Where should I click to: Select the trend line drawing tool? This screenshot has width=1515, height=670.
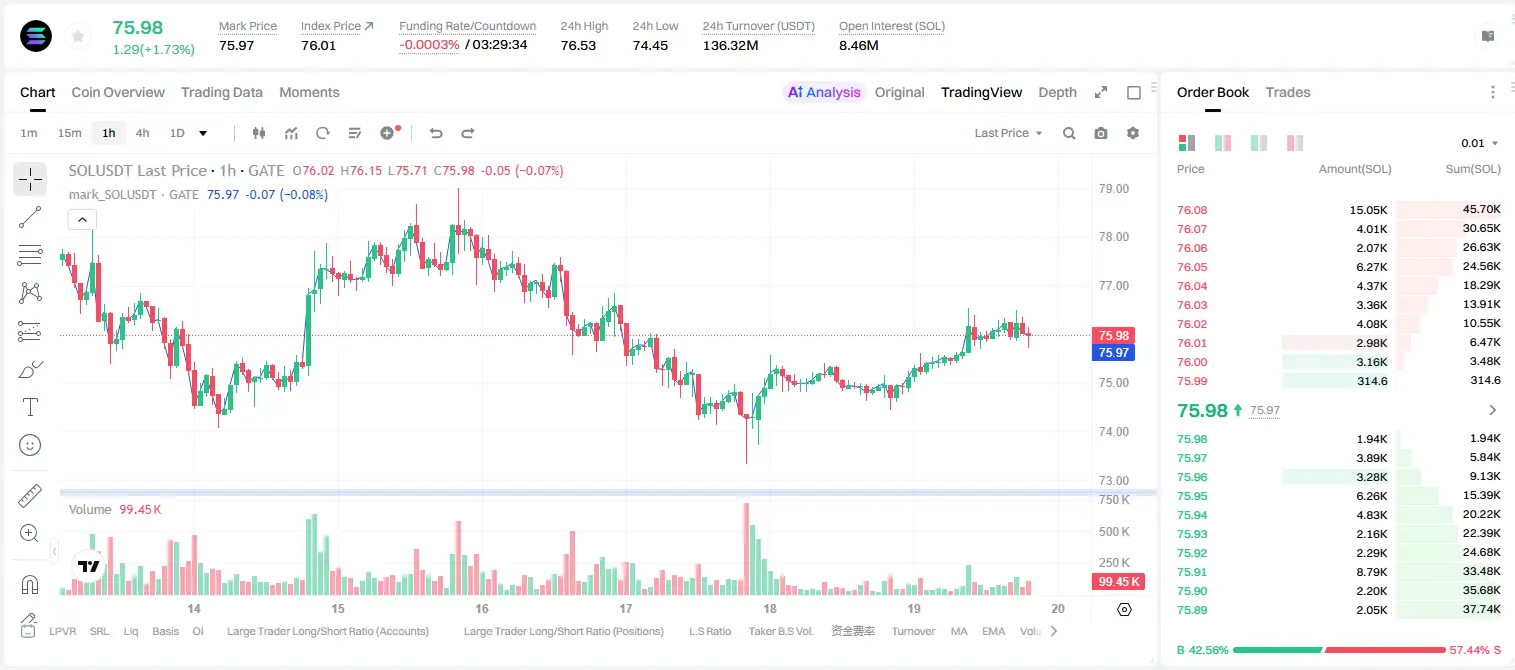coord(30,217)
